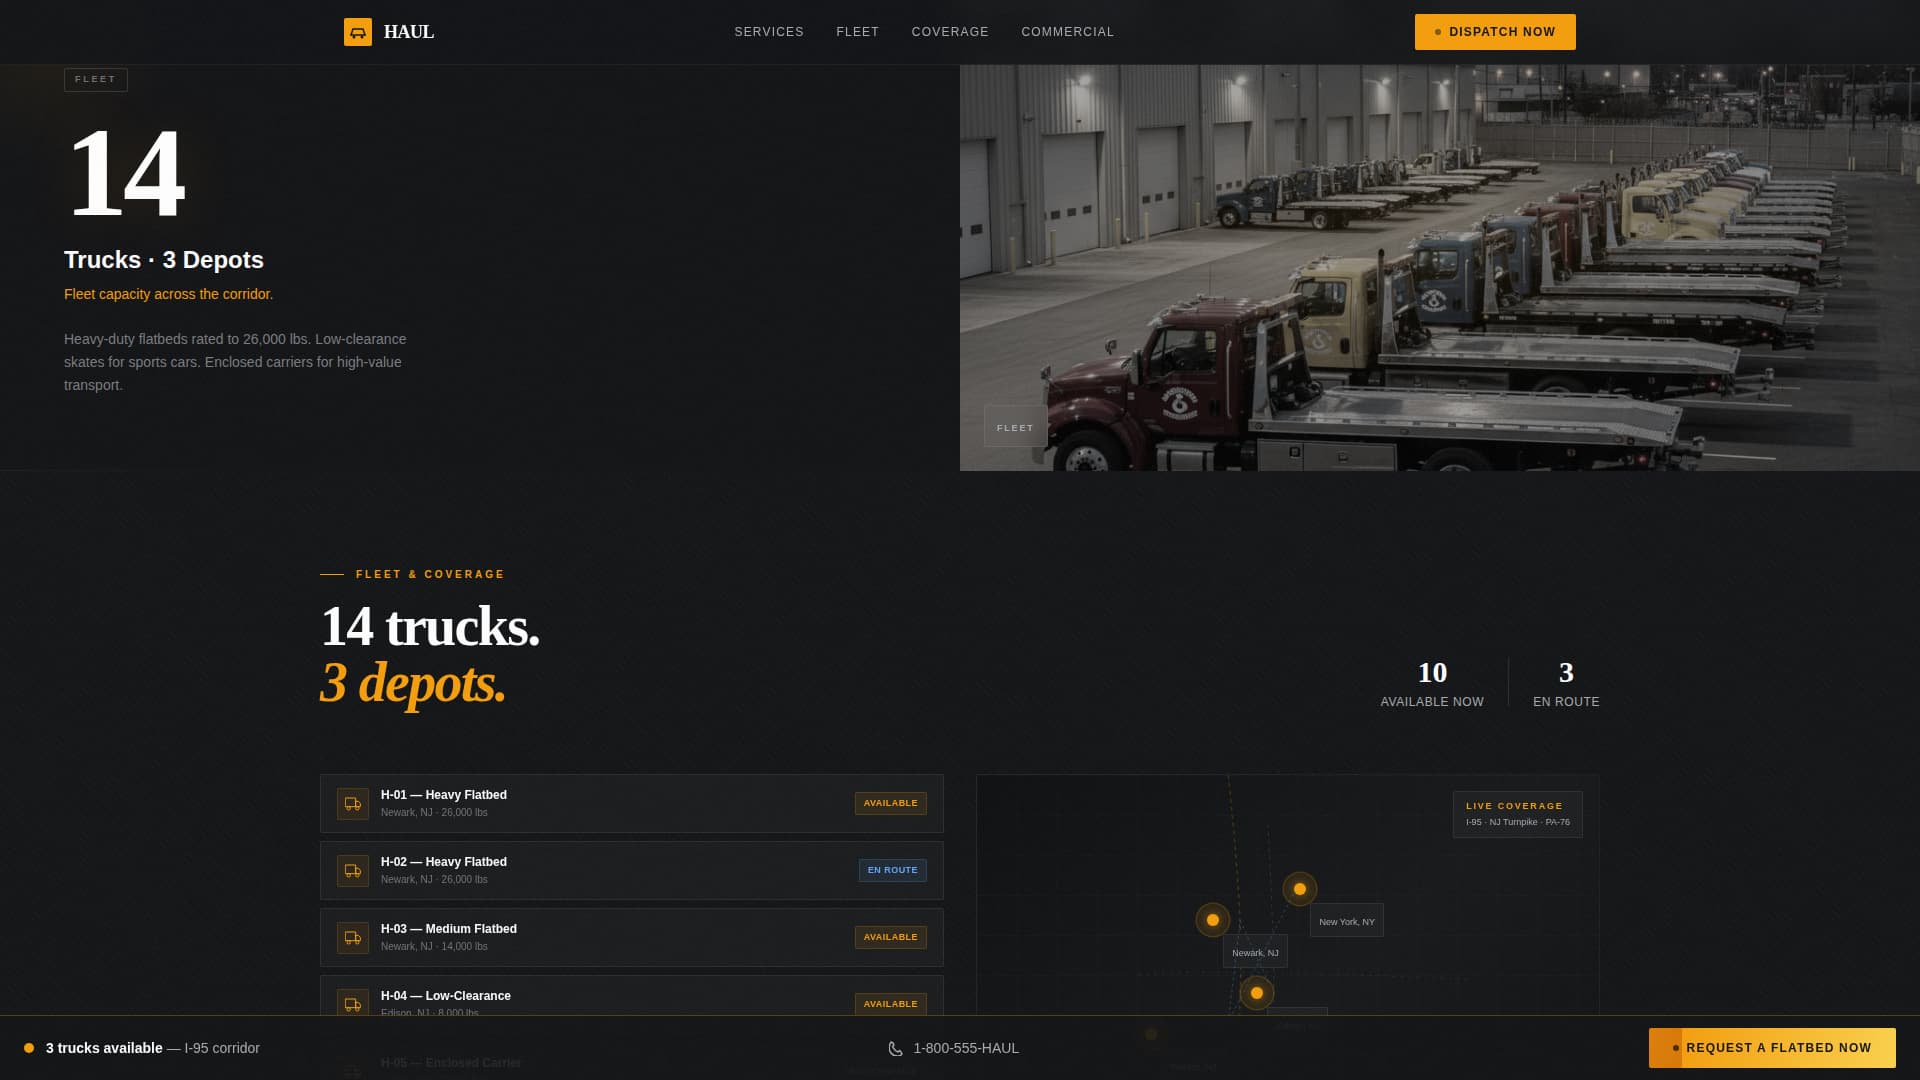Click the orange status dot in bottom bar
The image size is (1920, 1080).
point(29,1048)
